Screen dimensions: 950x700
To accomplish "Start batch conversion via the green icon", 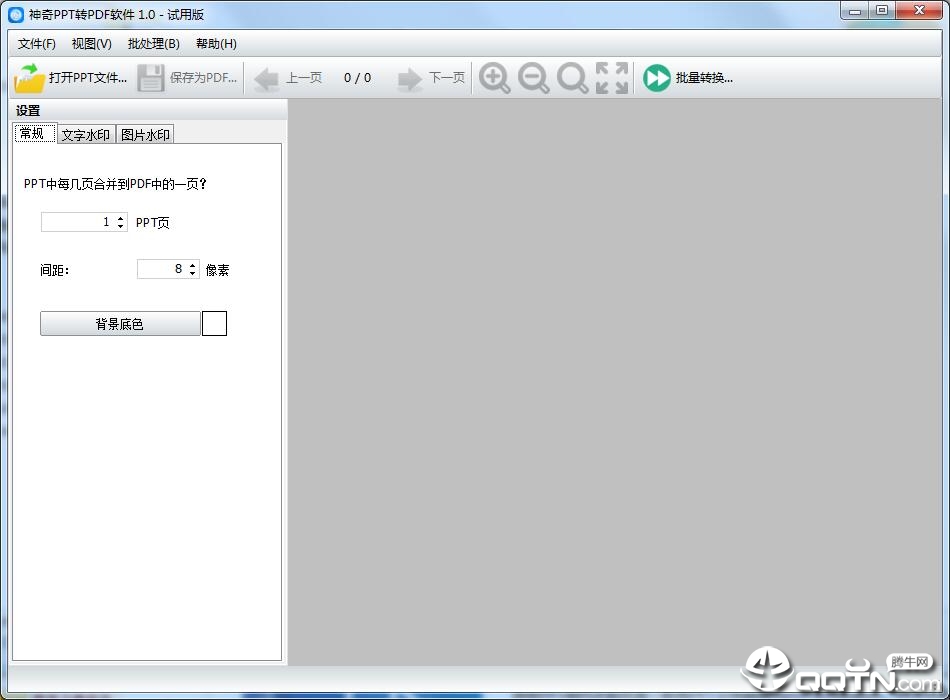I will [657, 78].
